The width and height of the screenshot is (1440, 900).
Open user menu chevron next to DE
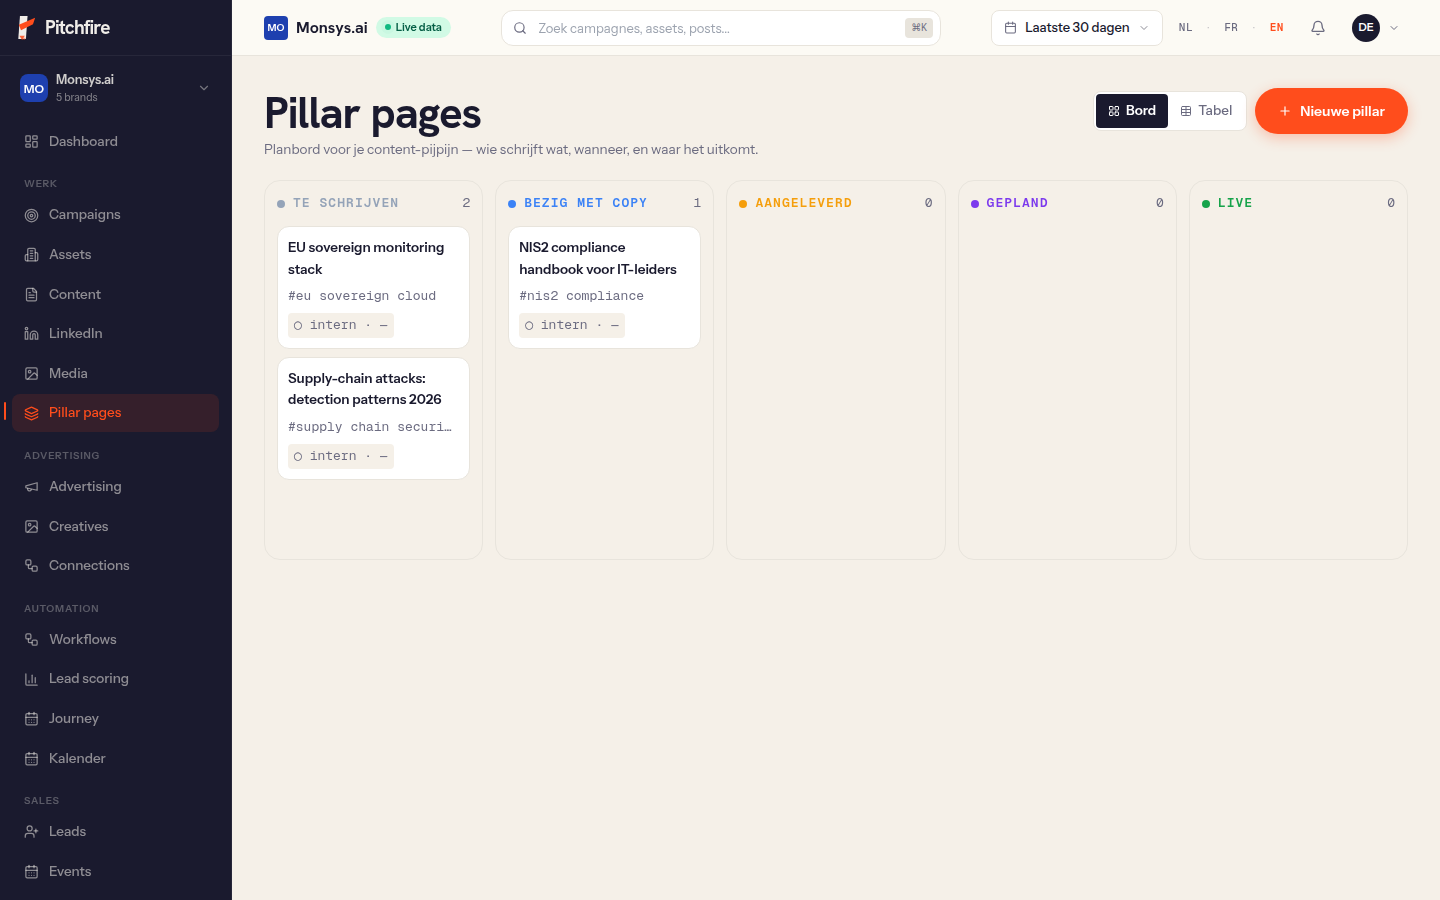click(x=1394, y=28)
